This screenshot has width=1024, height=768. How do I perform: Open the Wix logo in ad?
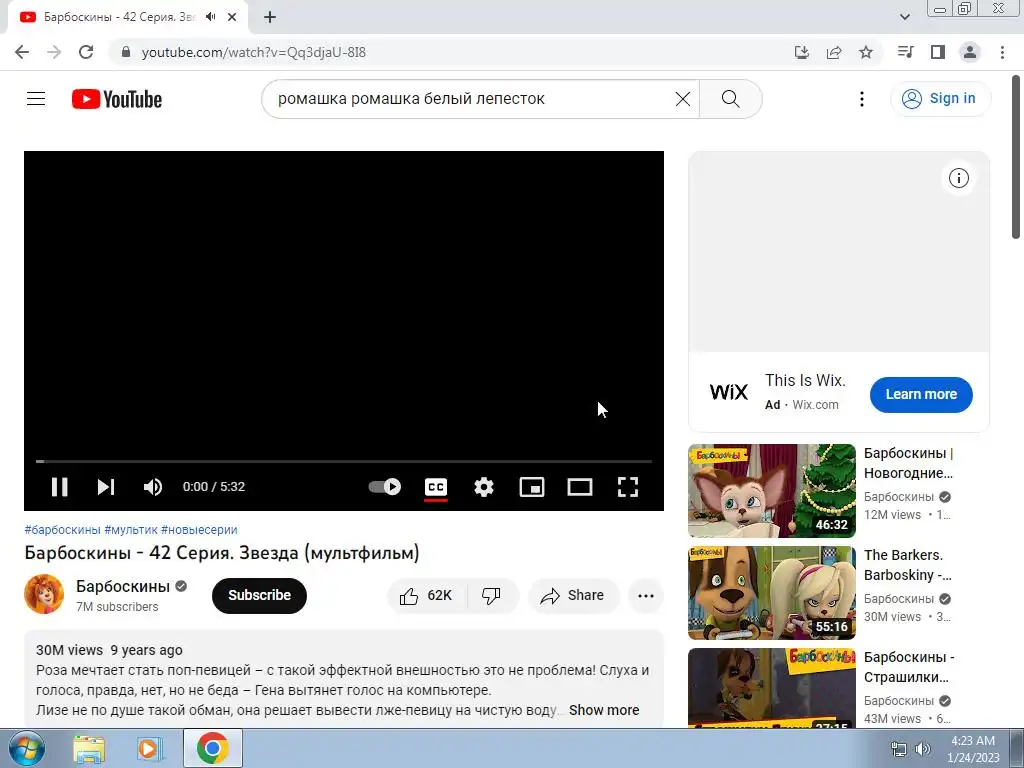[729, 392]
